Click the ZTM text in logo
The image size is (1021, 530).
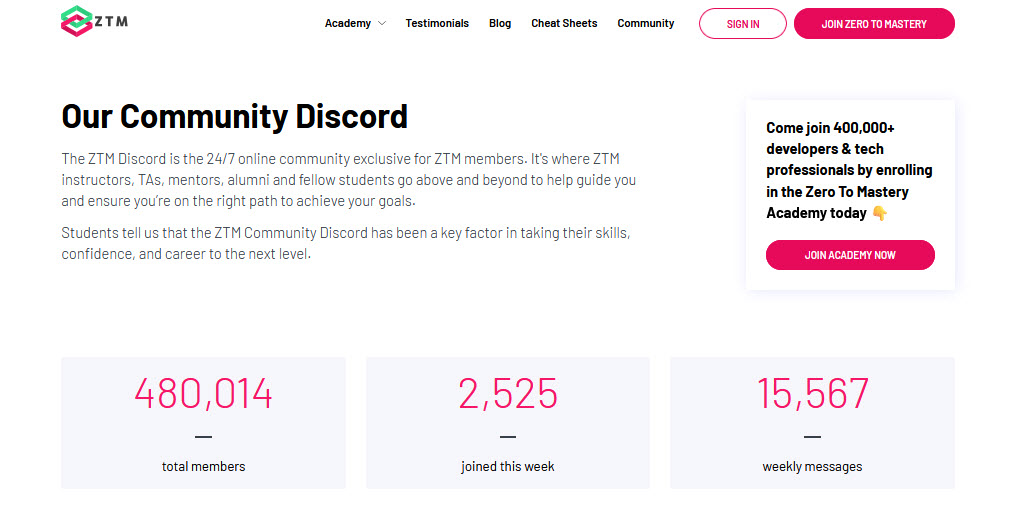[111, 21]
